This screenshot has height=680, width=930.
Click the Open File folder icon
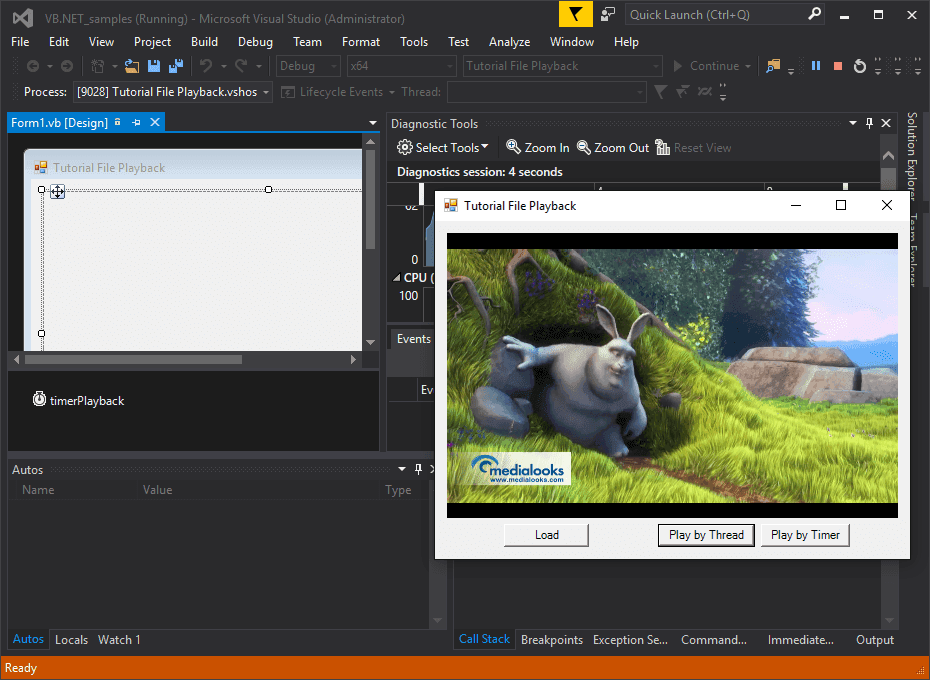(x=132, y=66)
